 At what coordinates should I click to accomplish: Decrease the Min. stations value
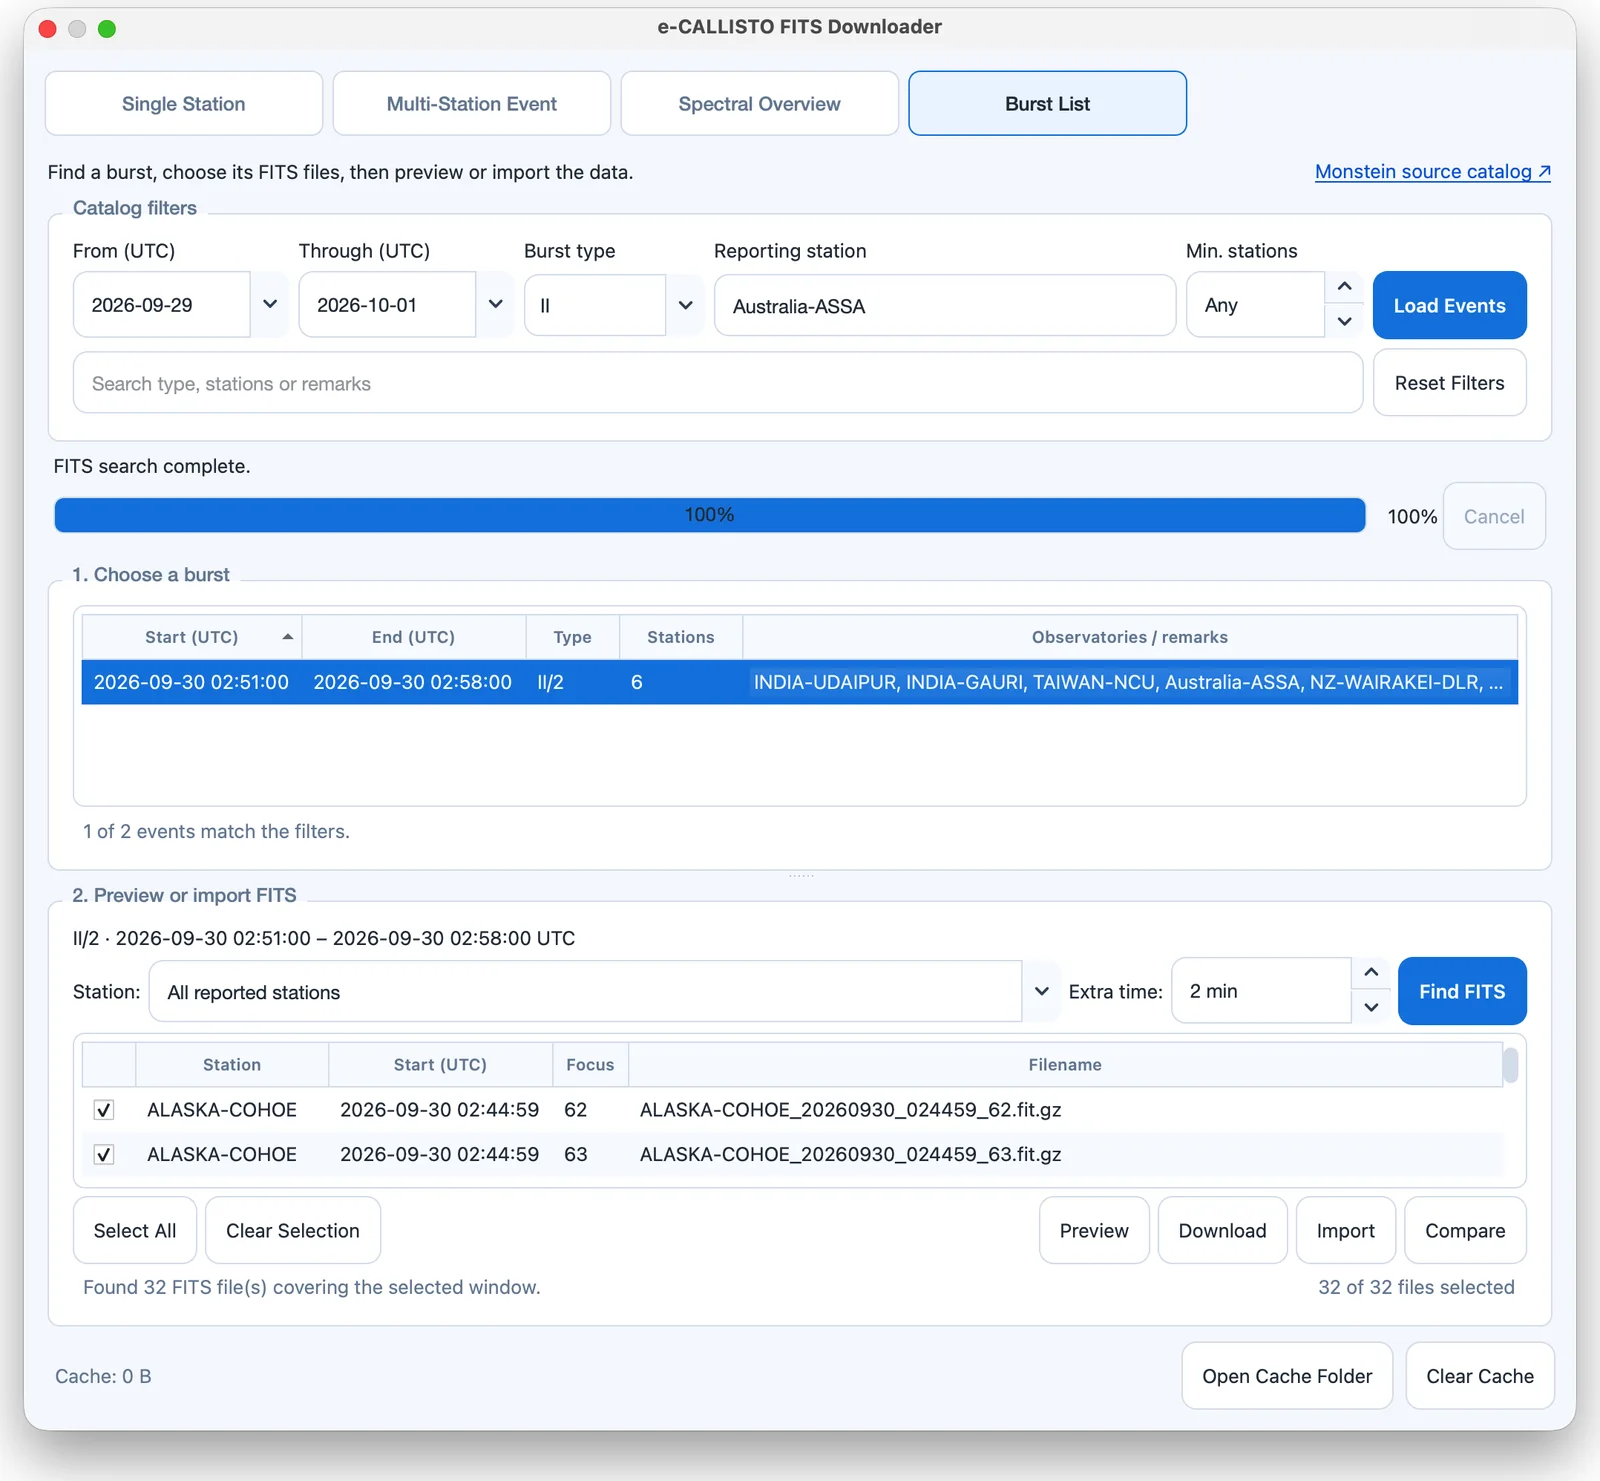[1344, 321]
